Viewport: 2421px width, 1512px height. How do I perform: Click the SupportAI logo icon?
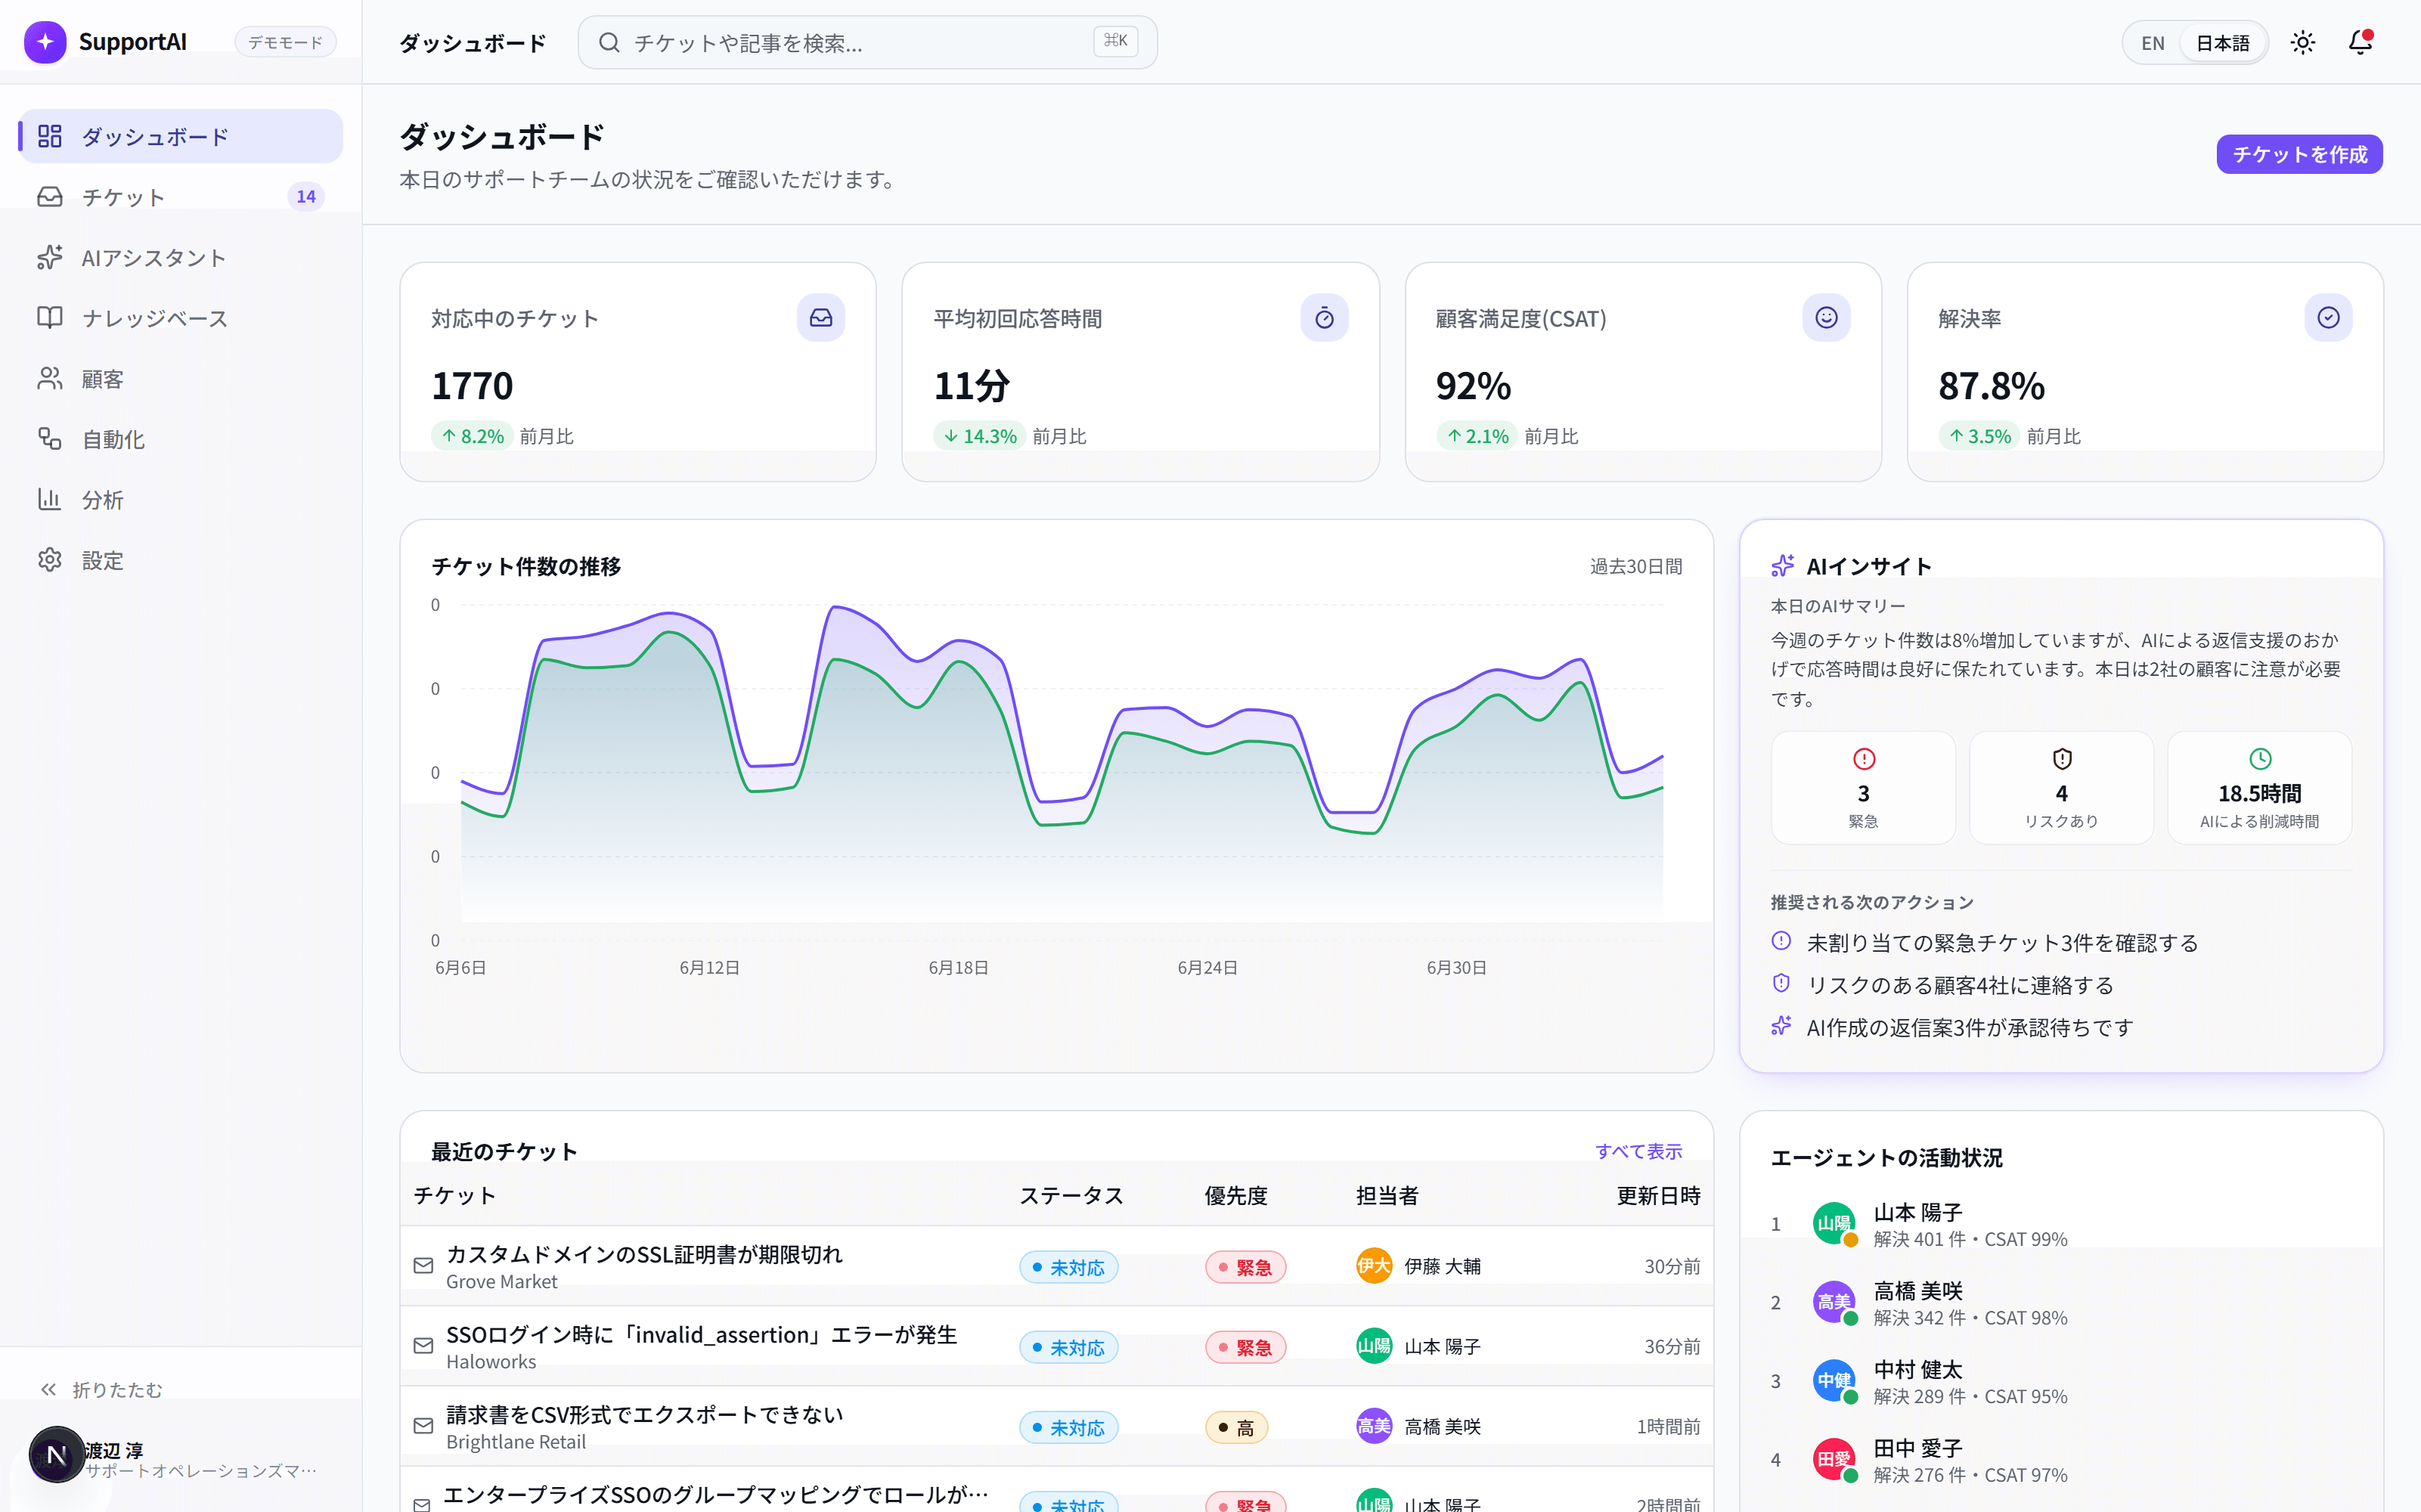point(45,42)
